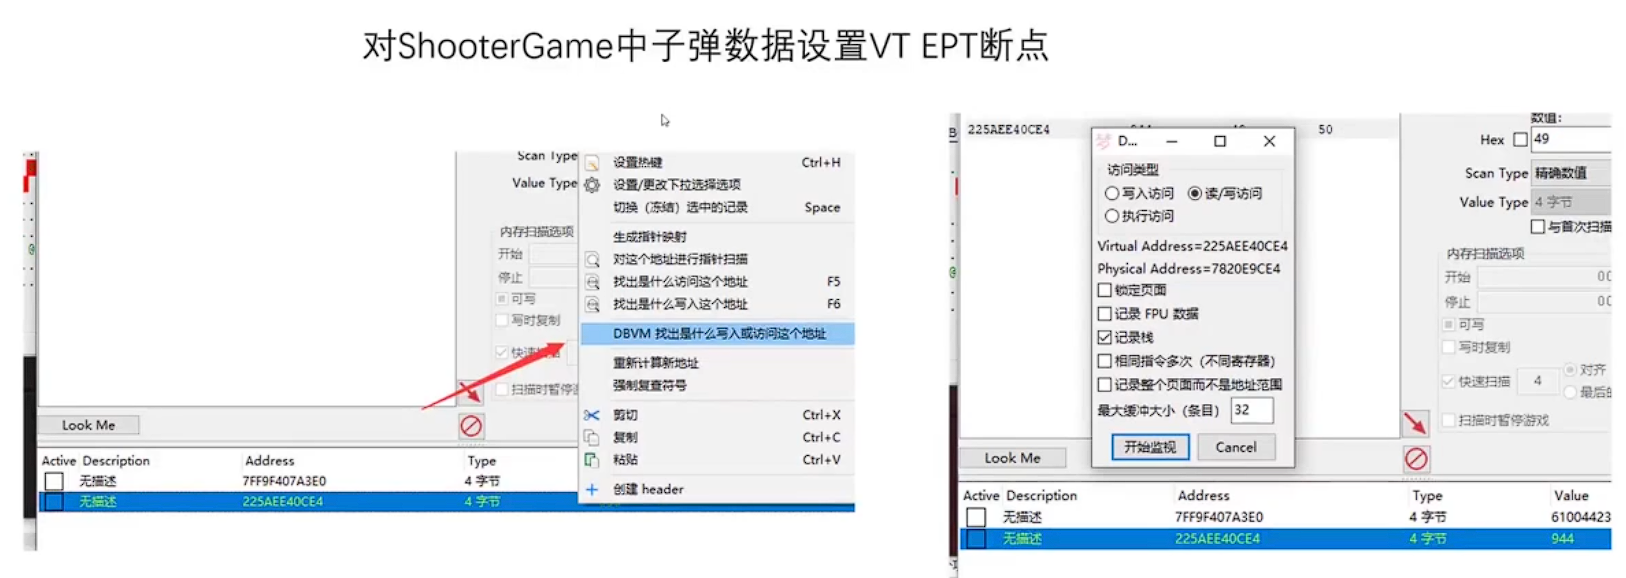The width and height of the screenshot is (1626, 578).
Task: Click the gear icon for 设置/更改下拉选择选项
Action: tap(592, 185)
